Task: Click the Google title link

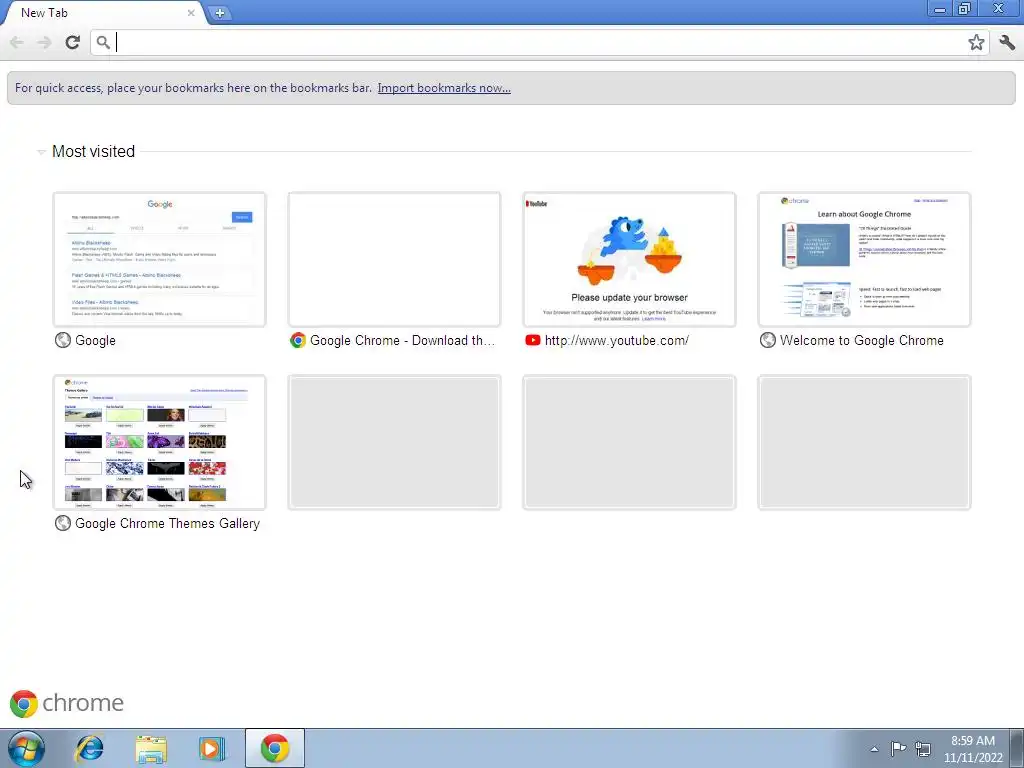Action: (x=95, y=340)
